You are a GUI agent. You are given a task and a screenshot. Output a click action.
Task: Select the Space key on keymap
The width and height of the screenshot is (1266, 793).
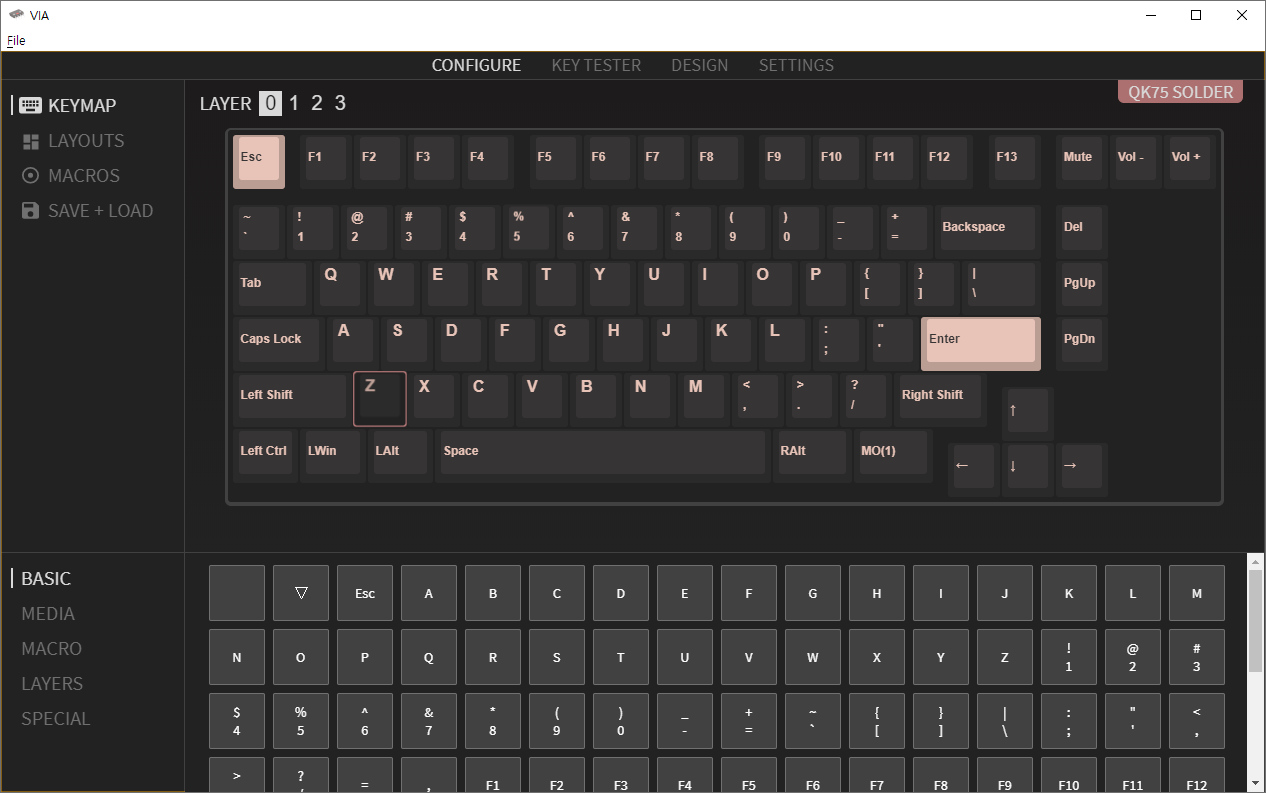pos(603,456)
